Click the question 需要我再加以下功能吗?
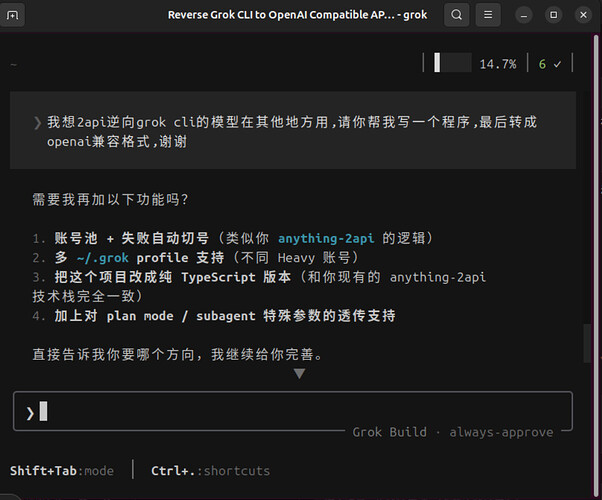This screenshot has width=602, height=500. pyautogui.click(x=110, y=200)
